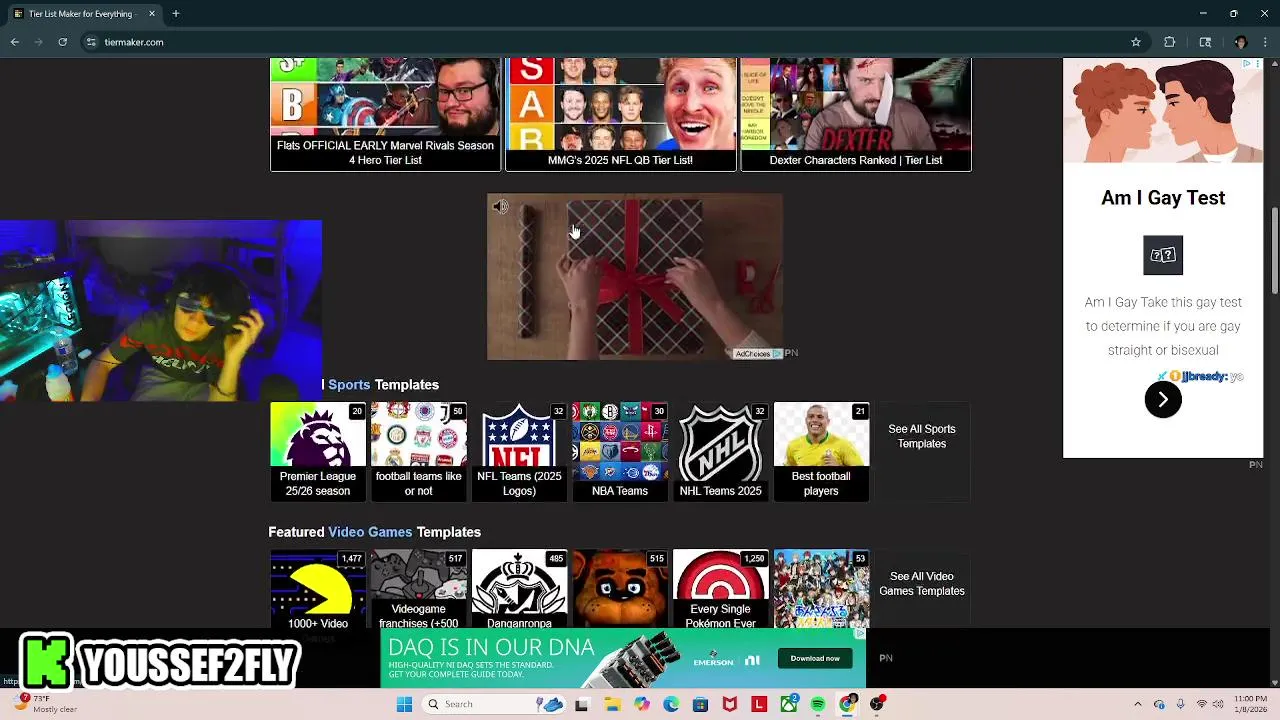Open the Best football players template
The height and width of the screenshot is (720, 1280).
(x=821, y=451)
